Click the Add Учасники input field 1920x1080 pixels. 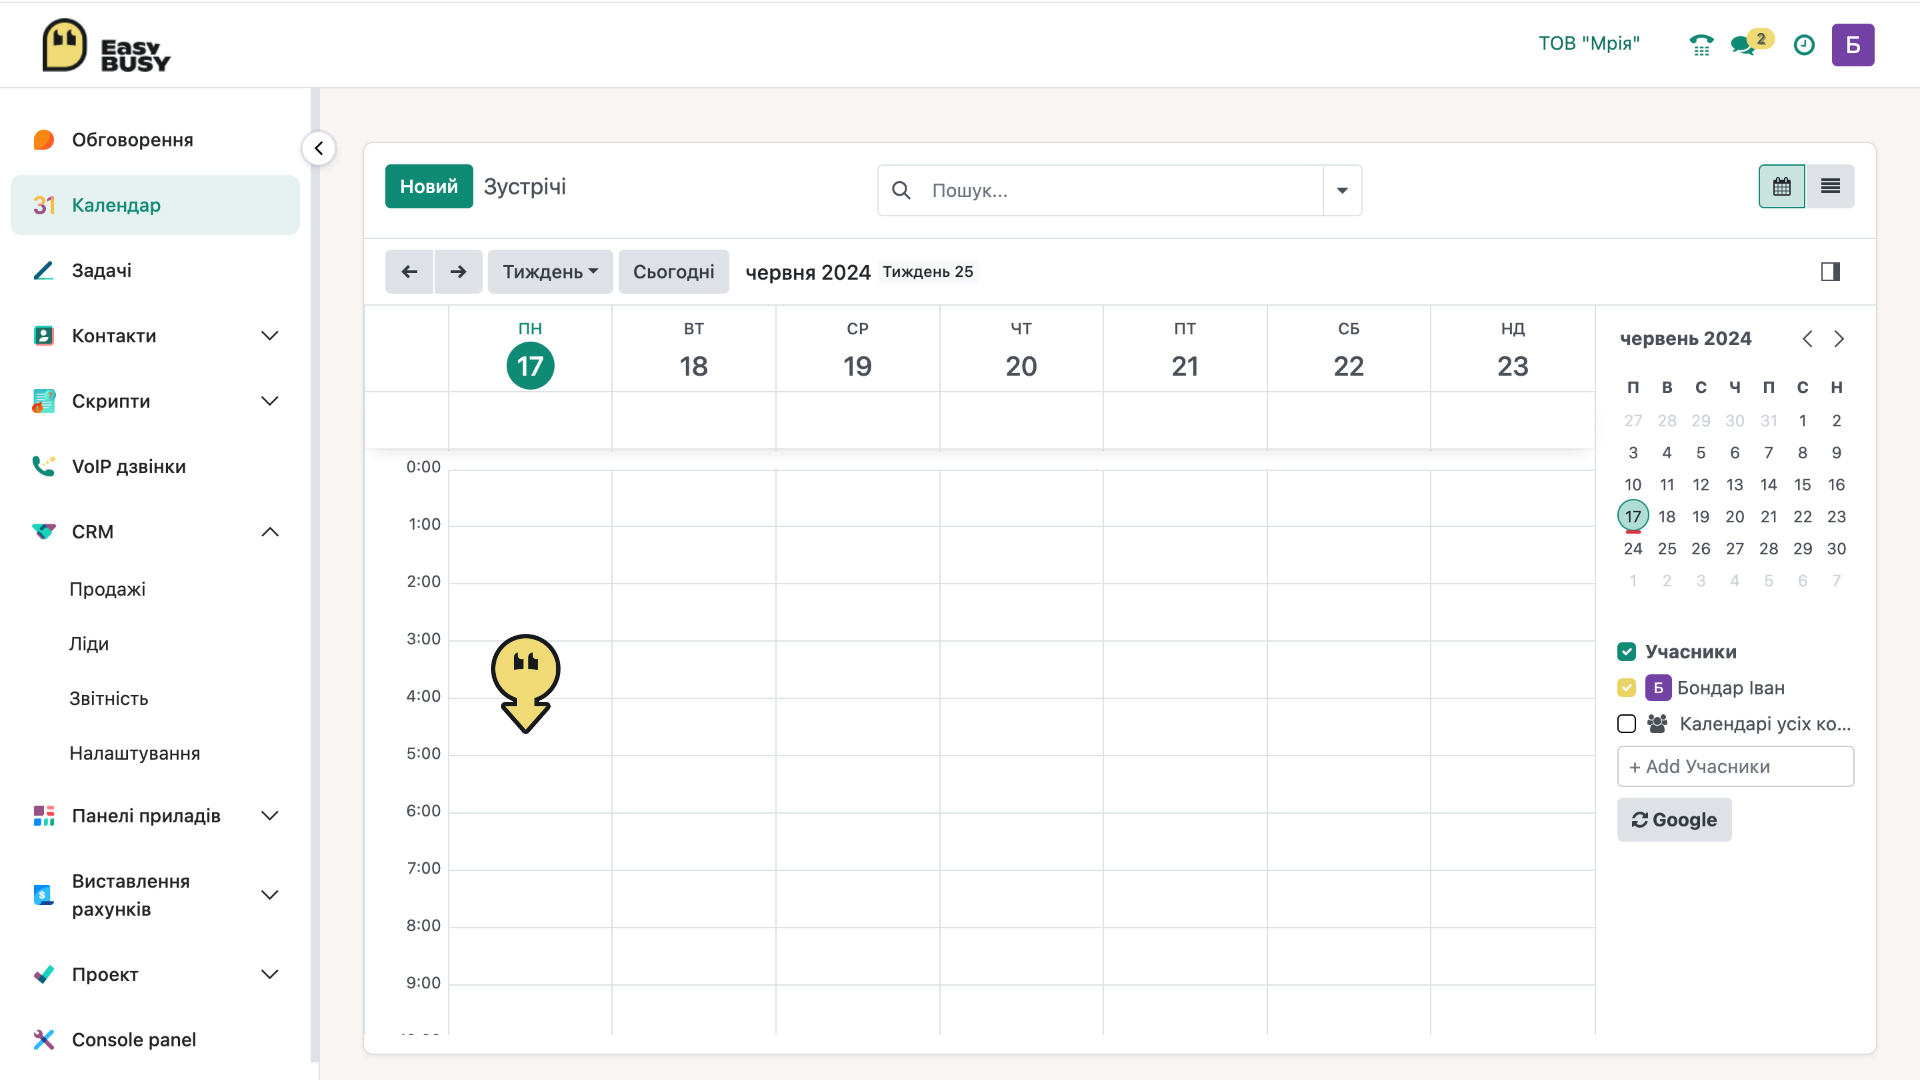coord(1735,767)
